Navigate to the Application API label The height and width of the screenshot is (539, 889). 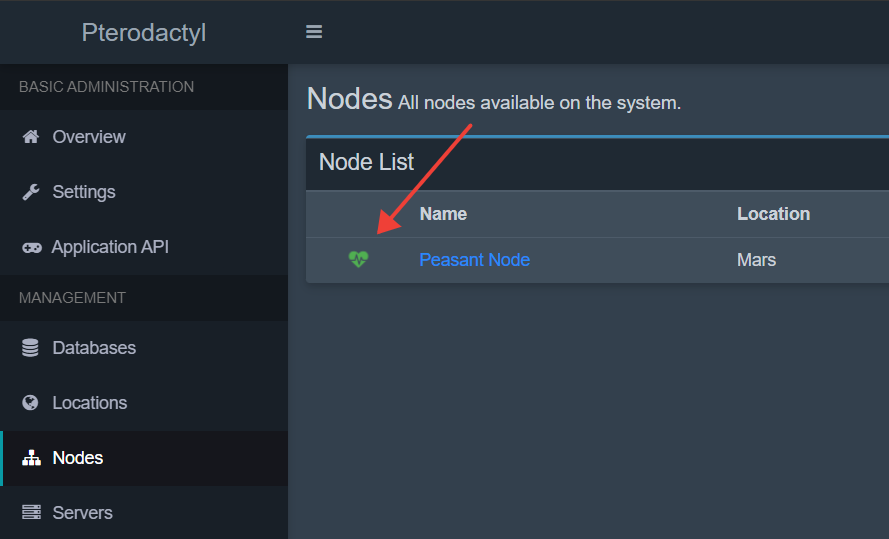[x=110, y=247]
